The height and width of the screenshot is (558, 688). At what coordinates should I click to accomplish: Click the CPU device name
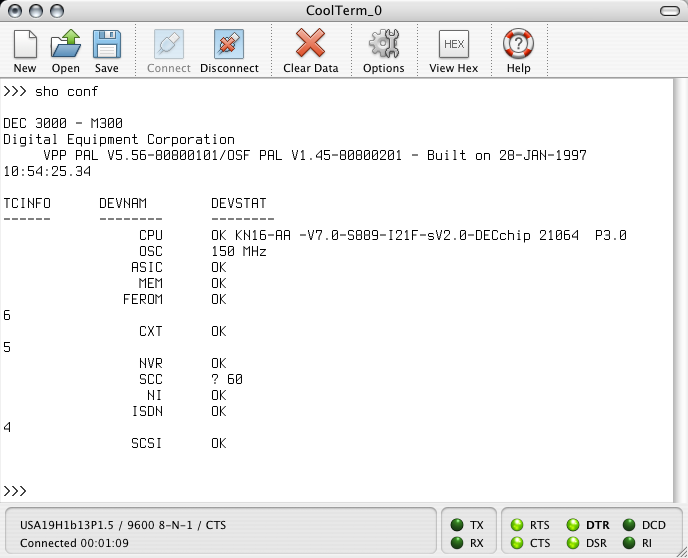click(150, 235)
